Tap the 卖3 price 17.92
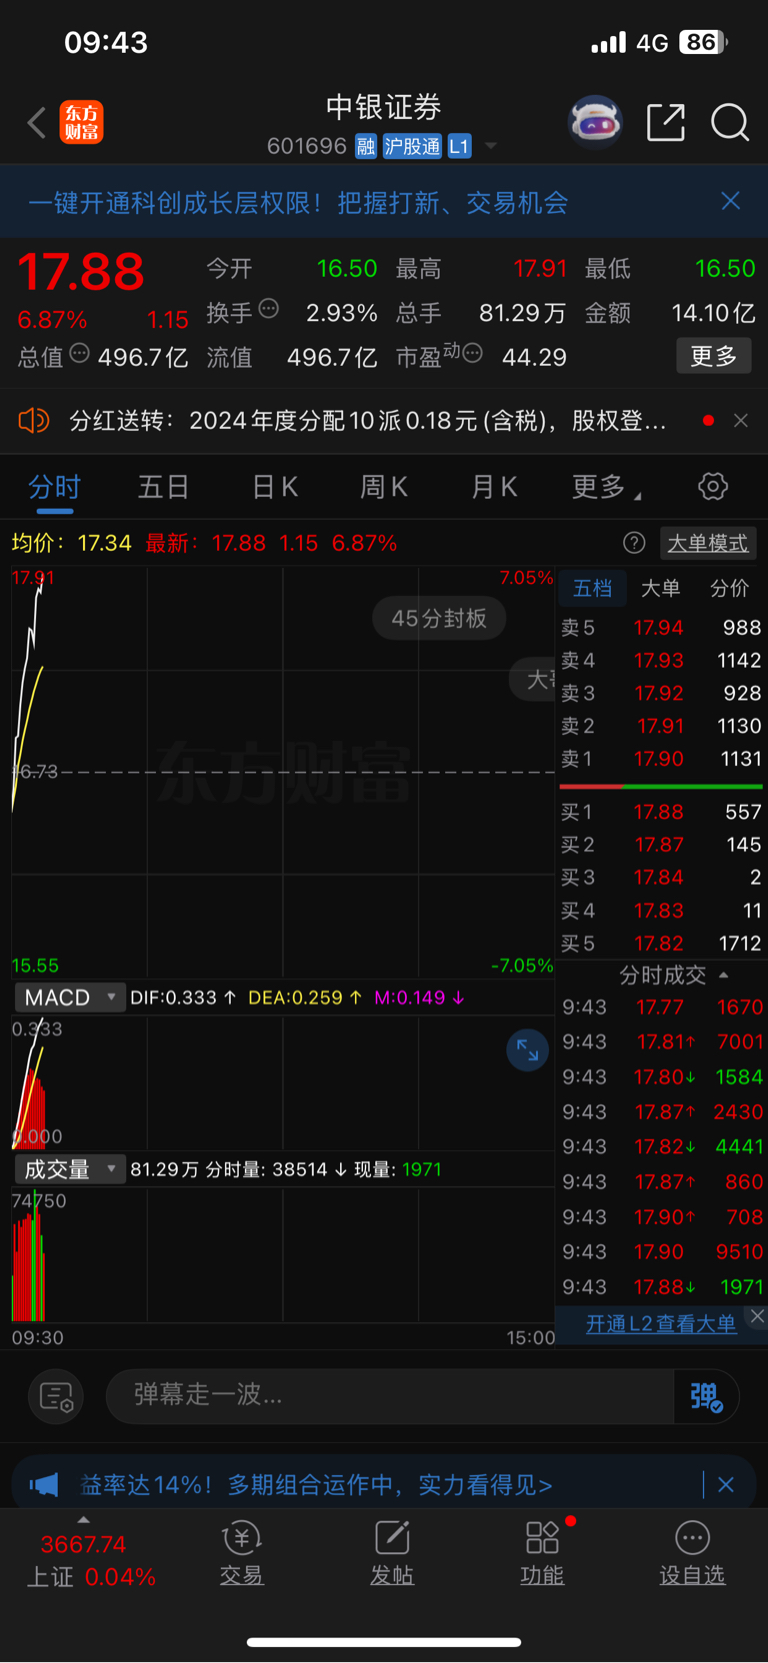The width and height of the screenshot is (768, 1663). click(659, 693)
